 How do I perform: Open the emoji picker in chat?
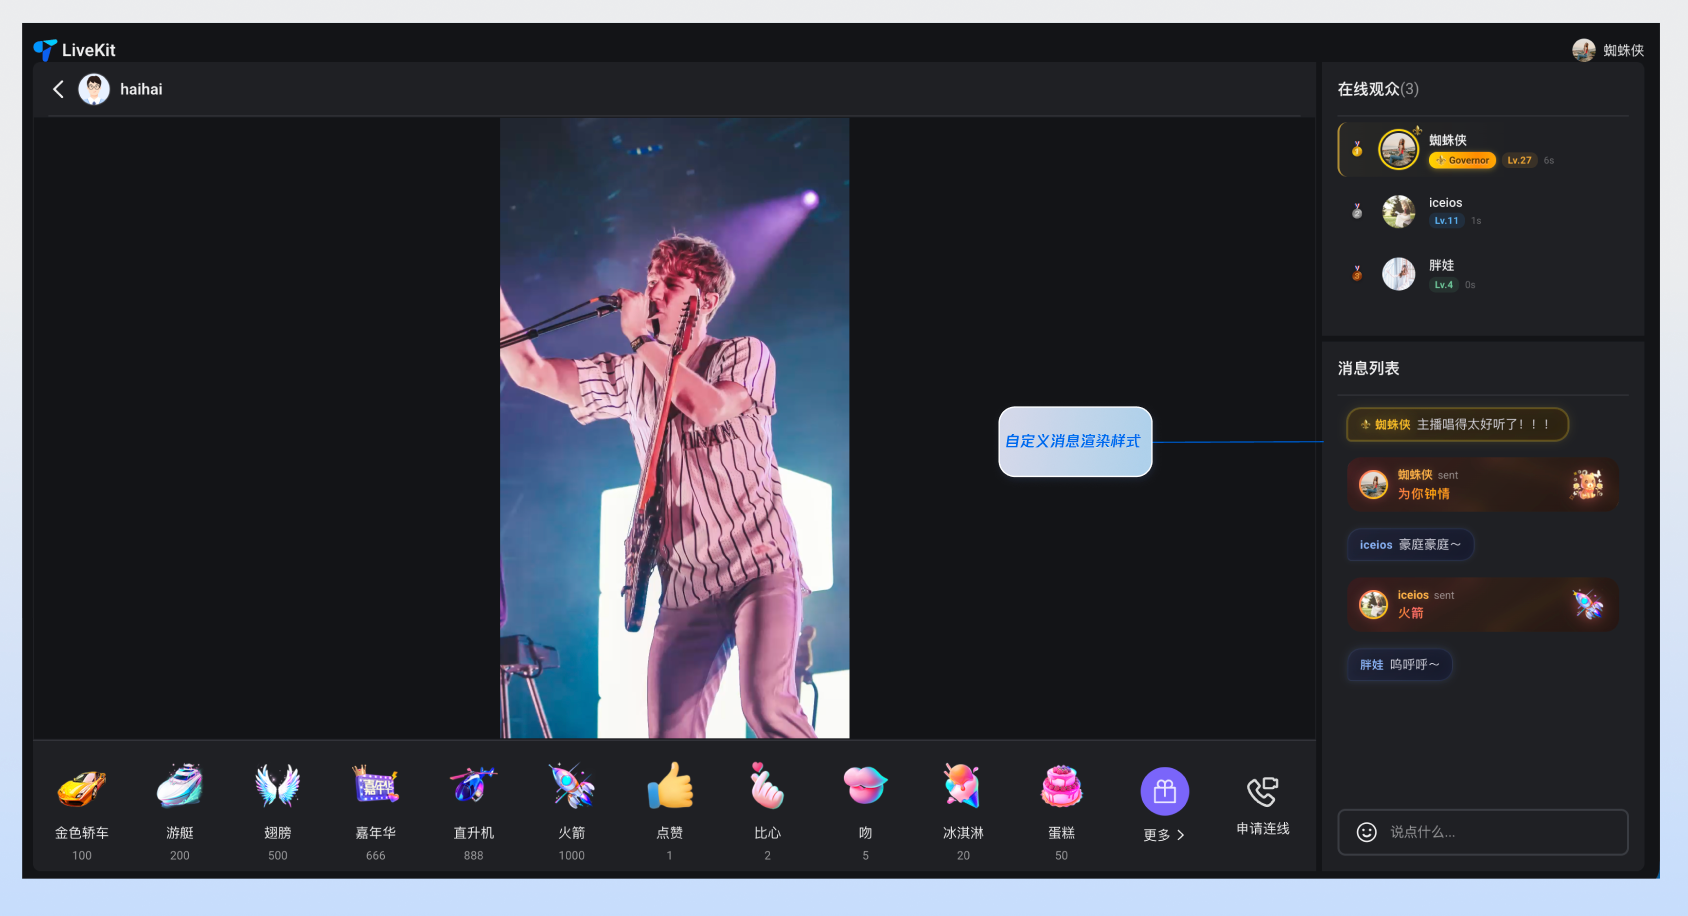tap(1366, 832)
